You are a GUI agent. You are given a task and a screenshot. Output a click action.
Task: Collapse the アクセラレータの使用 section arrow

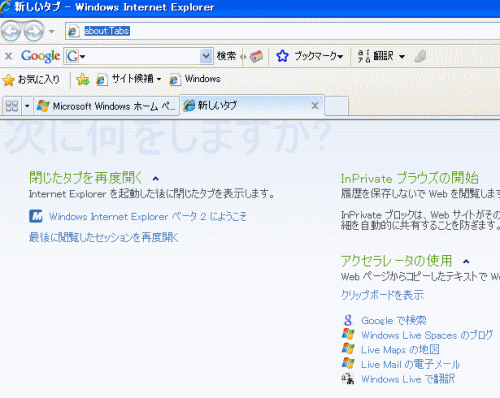(x=466, y=261)
